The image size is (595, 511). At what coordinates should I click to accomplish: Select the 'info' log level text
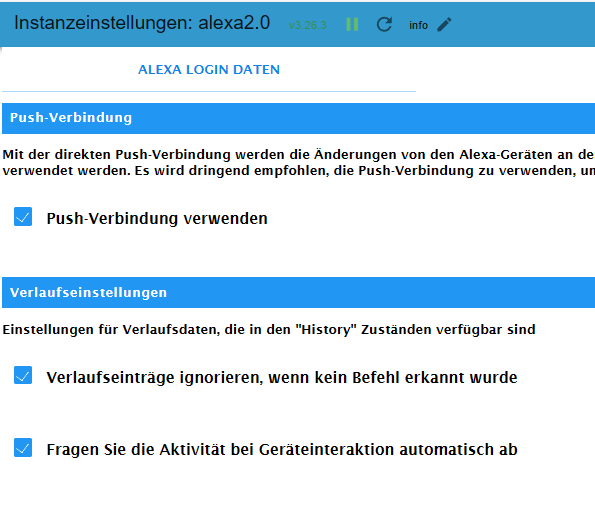[x=418, y=25]
